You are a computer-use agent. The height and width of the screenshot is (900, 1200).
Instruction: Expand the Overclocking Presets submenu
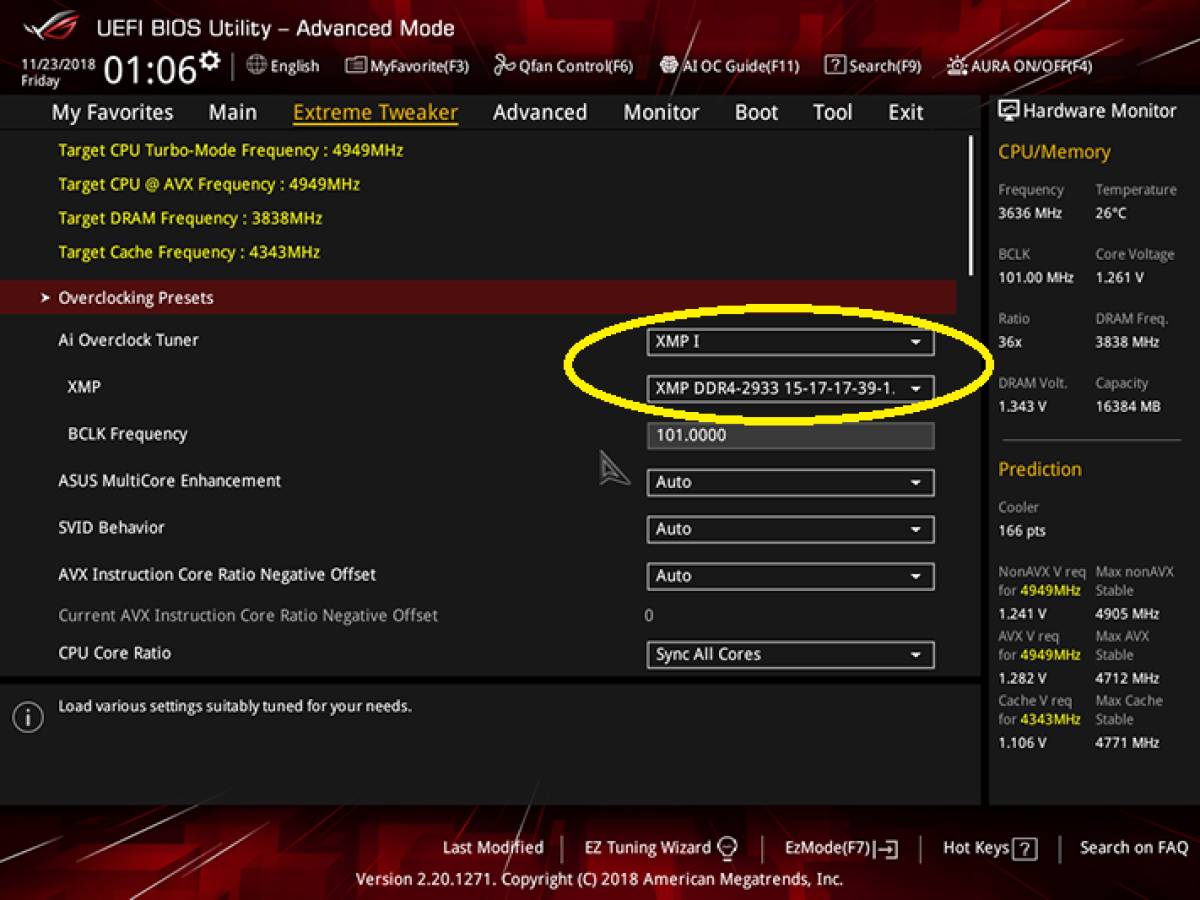(x=136, y=298)
